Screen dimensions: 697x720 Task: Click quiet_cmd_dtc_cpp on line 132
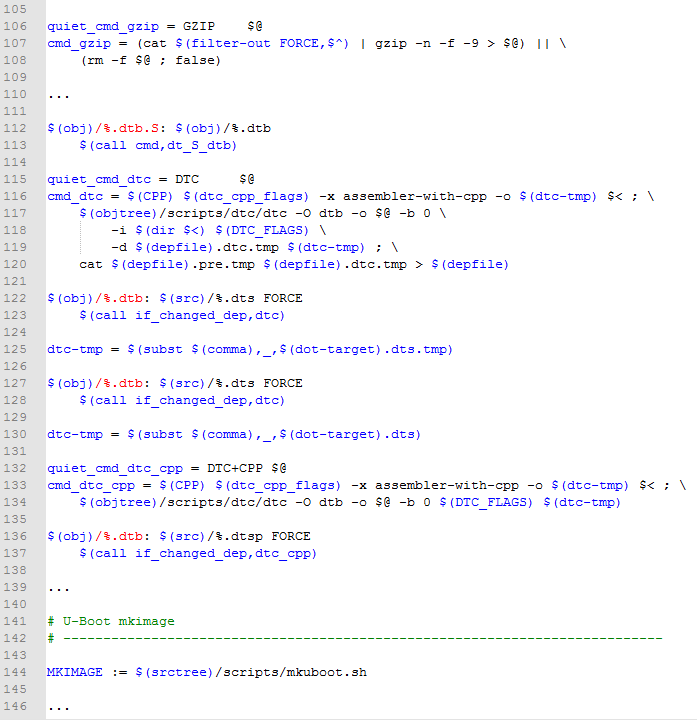point(115,468)
